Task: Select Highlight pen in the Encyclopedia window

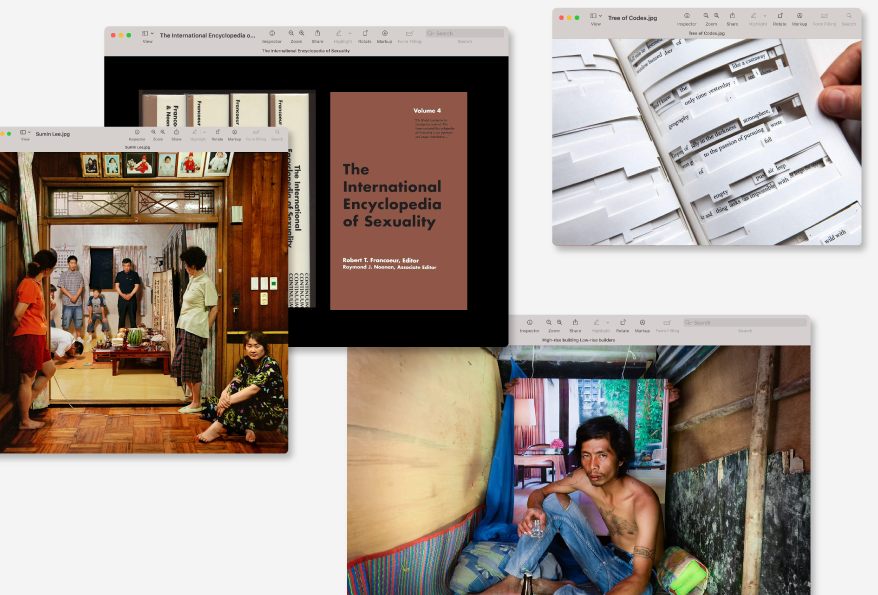Action: click(338, 34)
